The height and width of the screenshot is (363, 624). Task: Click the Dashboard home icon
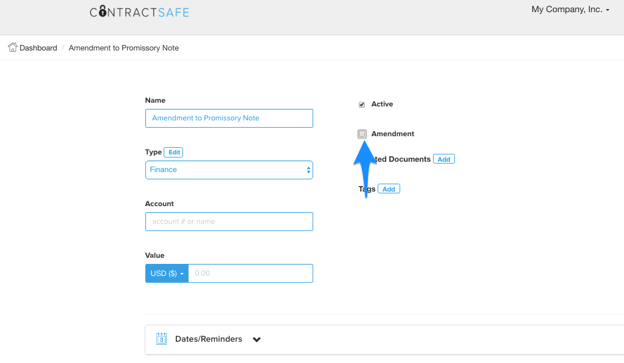[13, 47]
